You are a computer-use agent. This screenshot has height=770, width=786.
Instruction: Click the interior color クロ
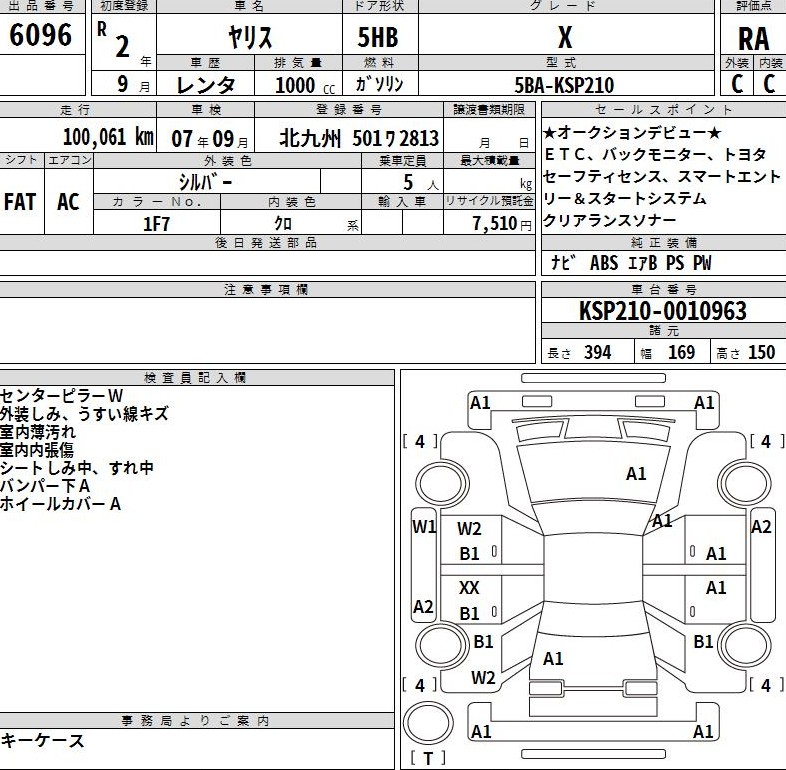coord(283,223)
